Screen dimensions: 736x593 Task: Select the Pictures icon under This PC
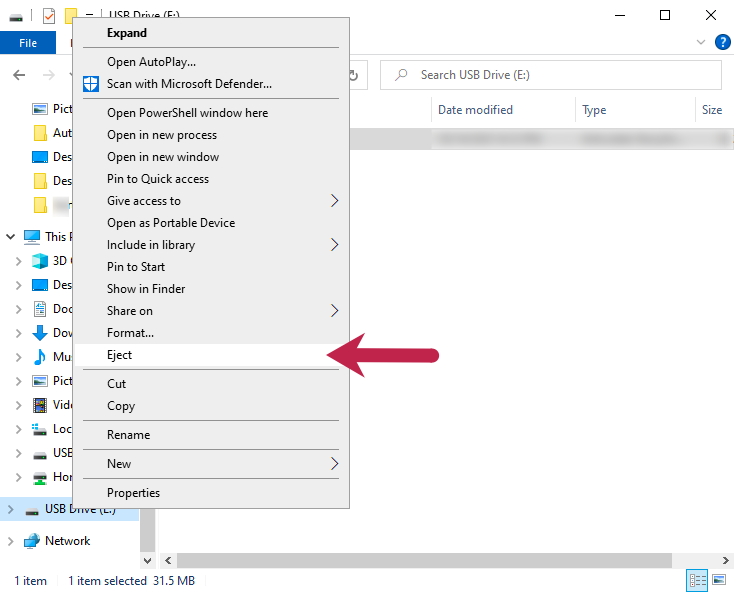[x=40, y=381]
